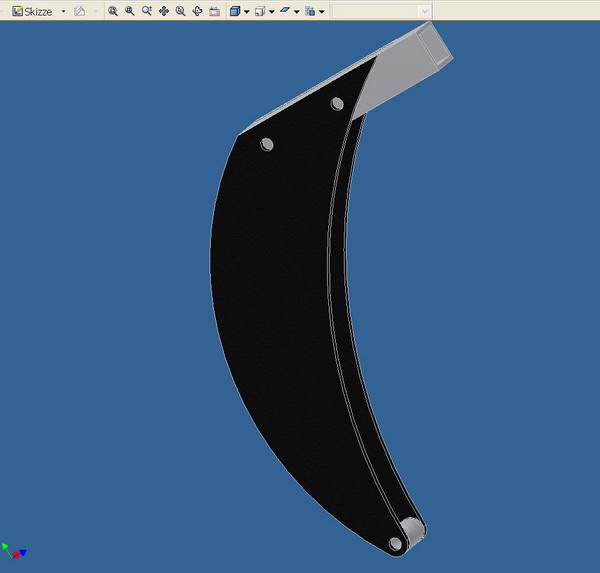Expand the shaded display mode dropdown arrow

point(246,11)
